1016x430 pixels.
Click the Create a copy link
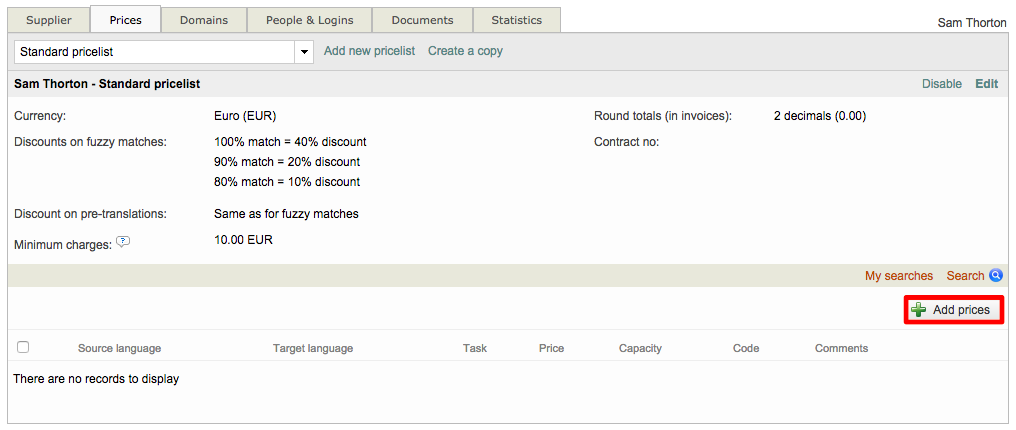465,51
